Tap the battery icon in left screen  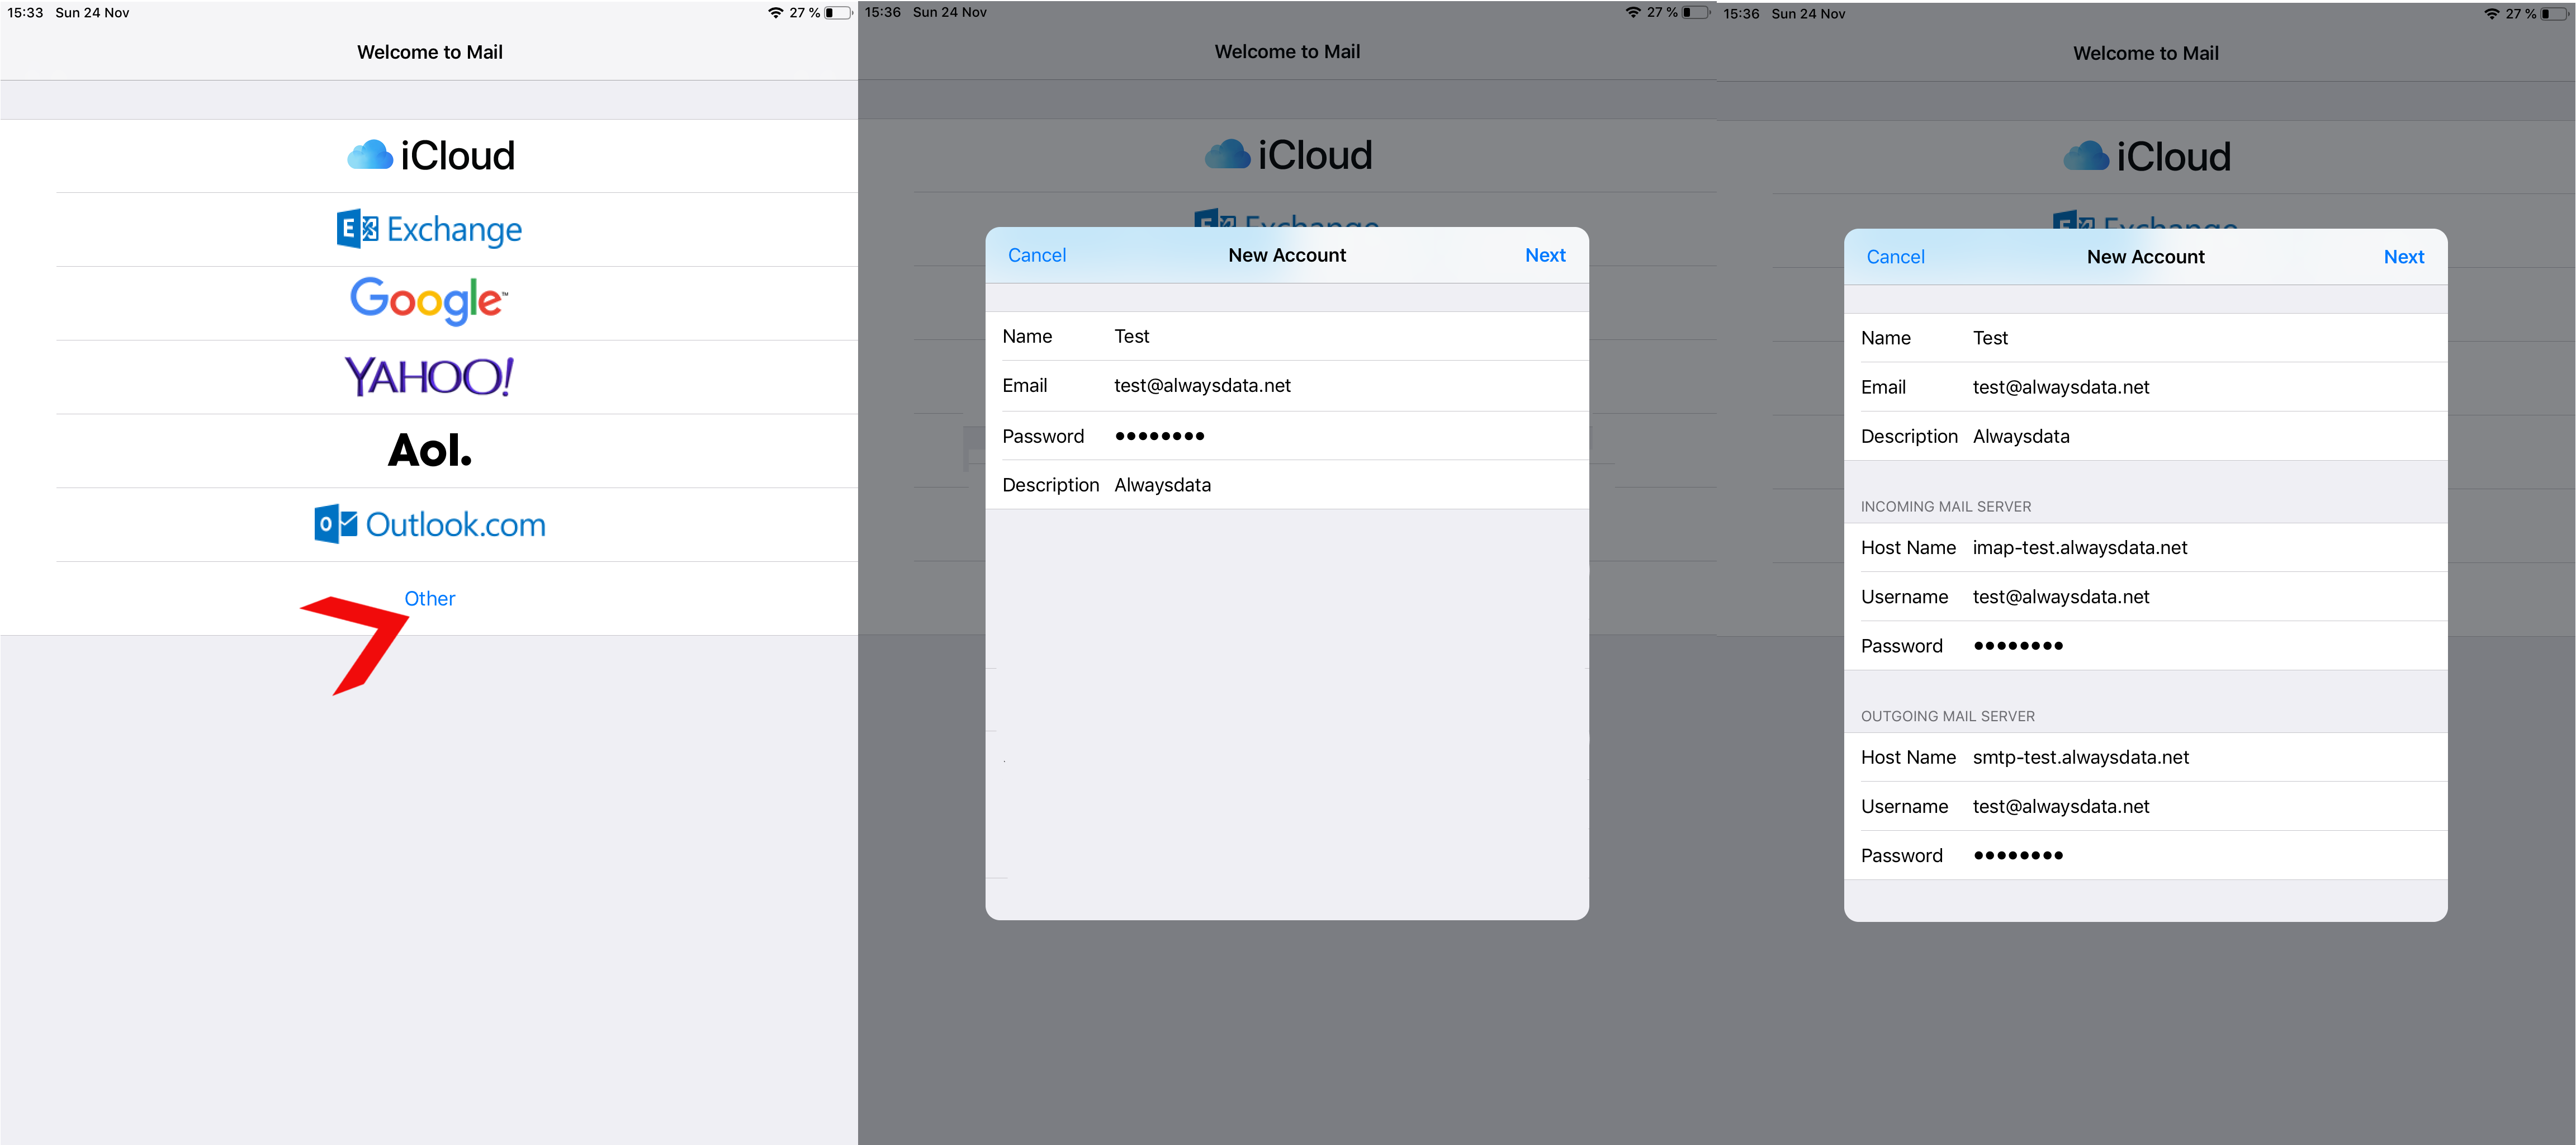[838, 13]
